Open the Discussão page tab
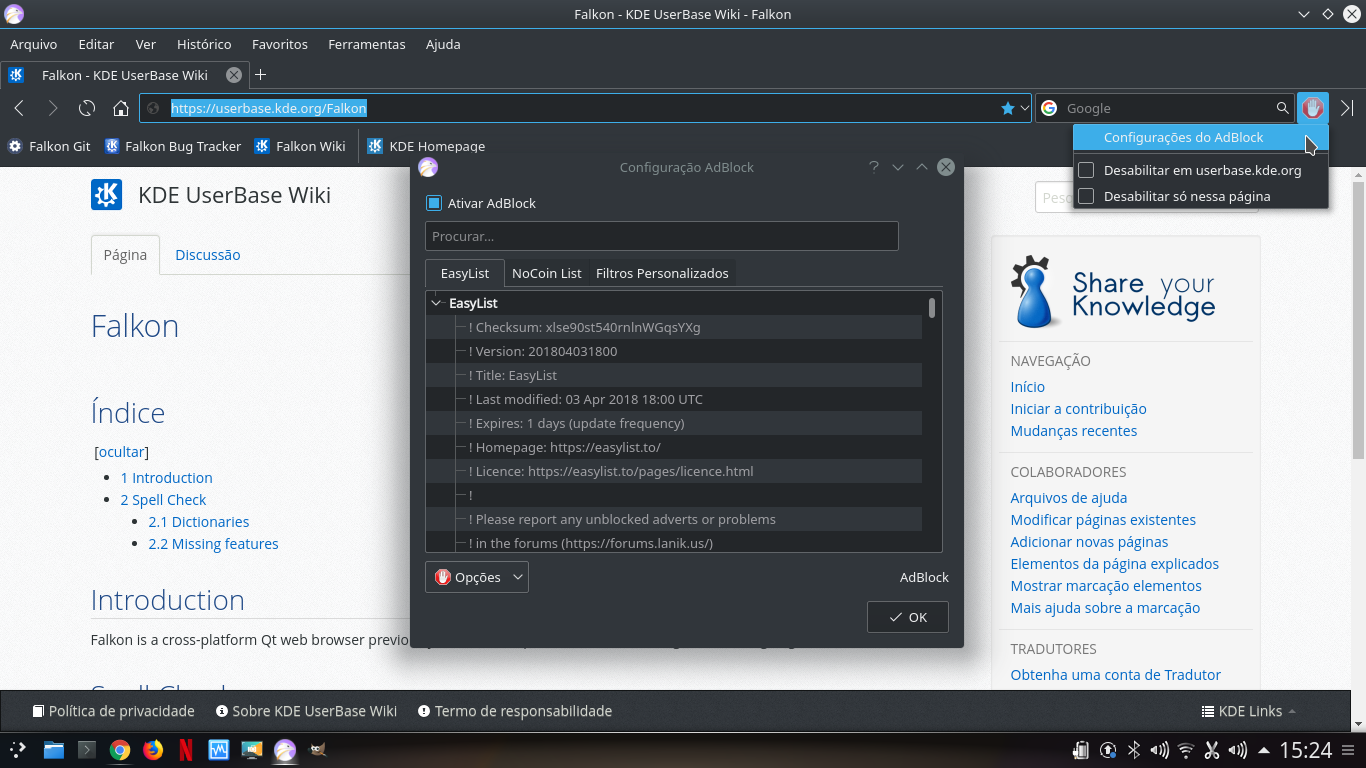The height and width of the screenshot is (768, 1366). click(x=208, y=255)
